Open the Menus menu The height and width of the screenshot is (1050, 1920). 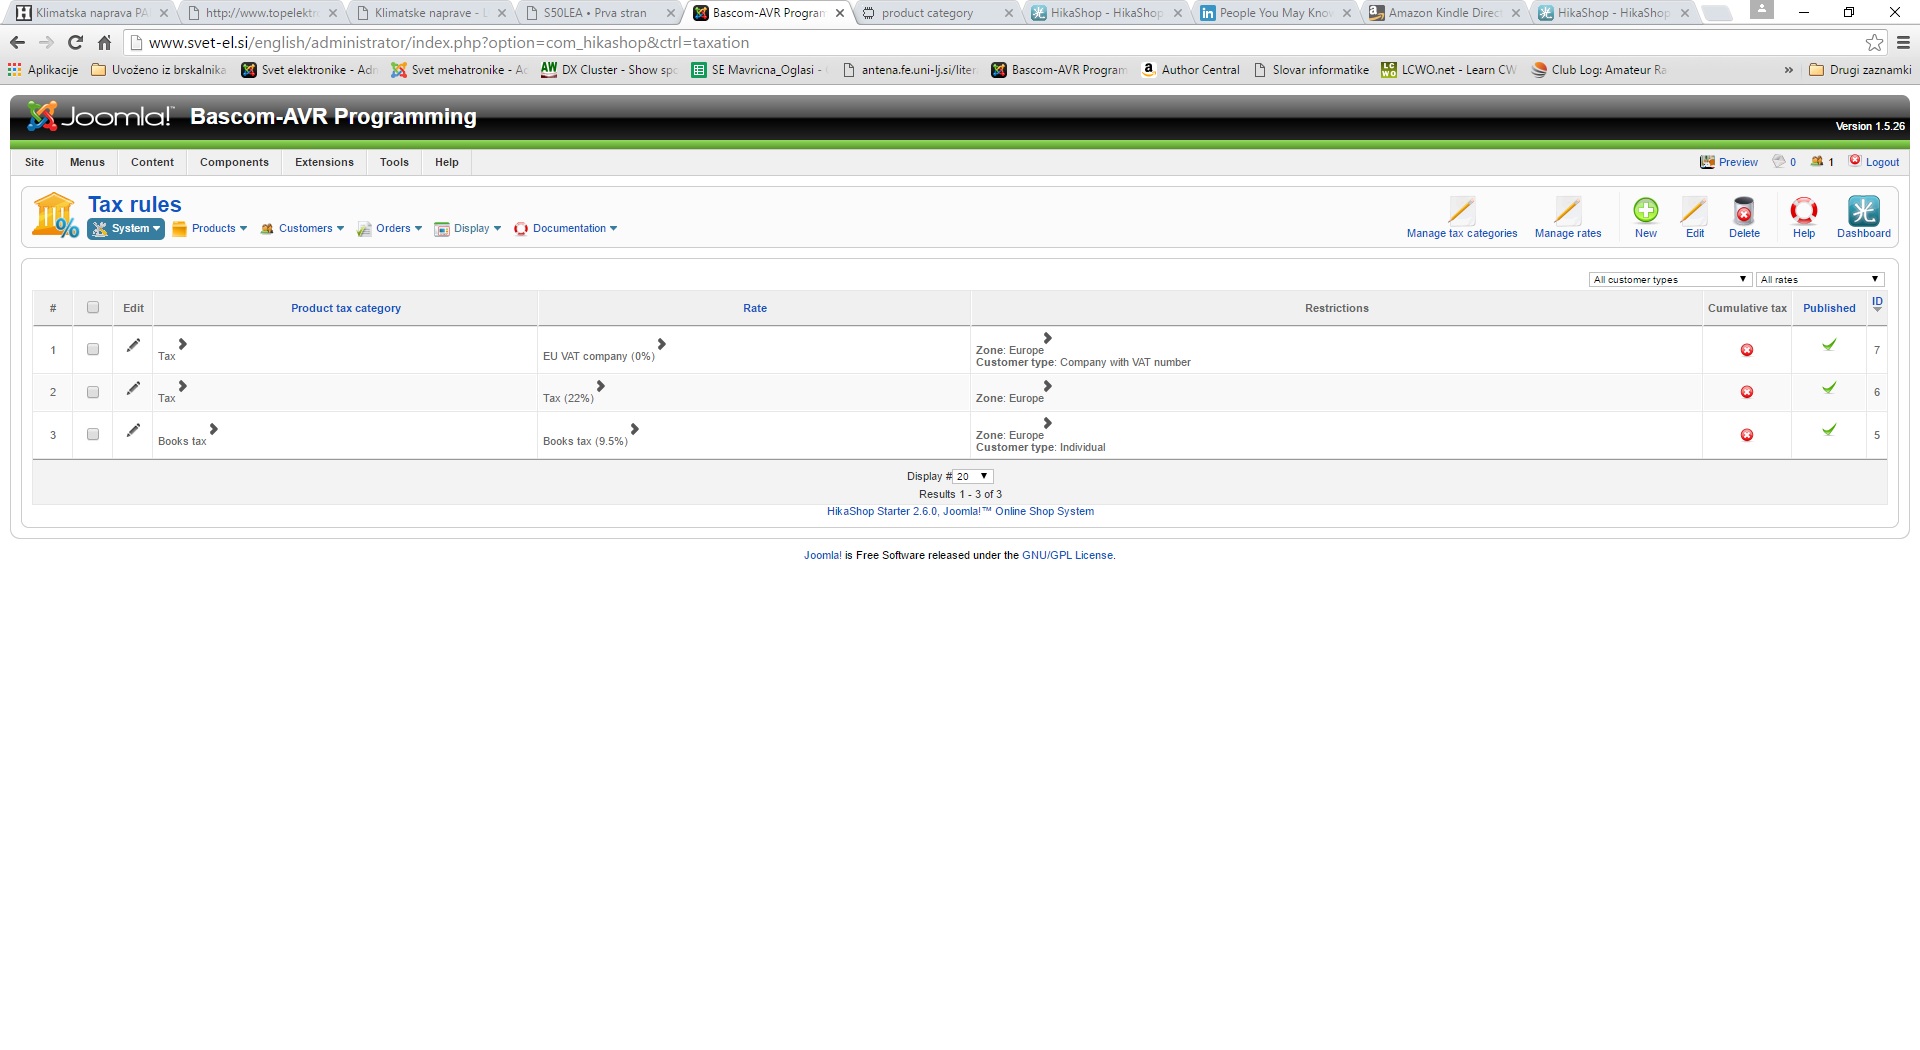click(87, 162)
